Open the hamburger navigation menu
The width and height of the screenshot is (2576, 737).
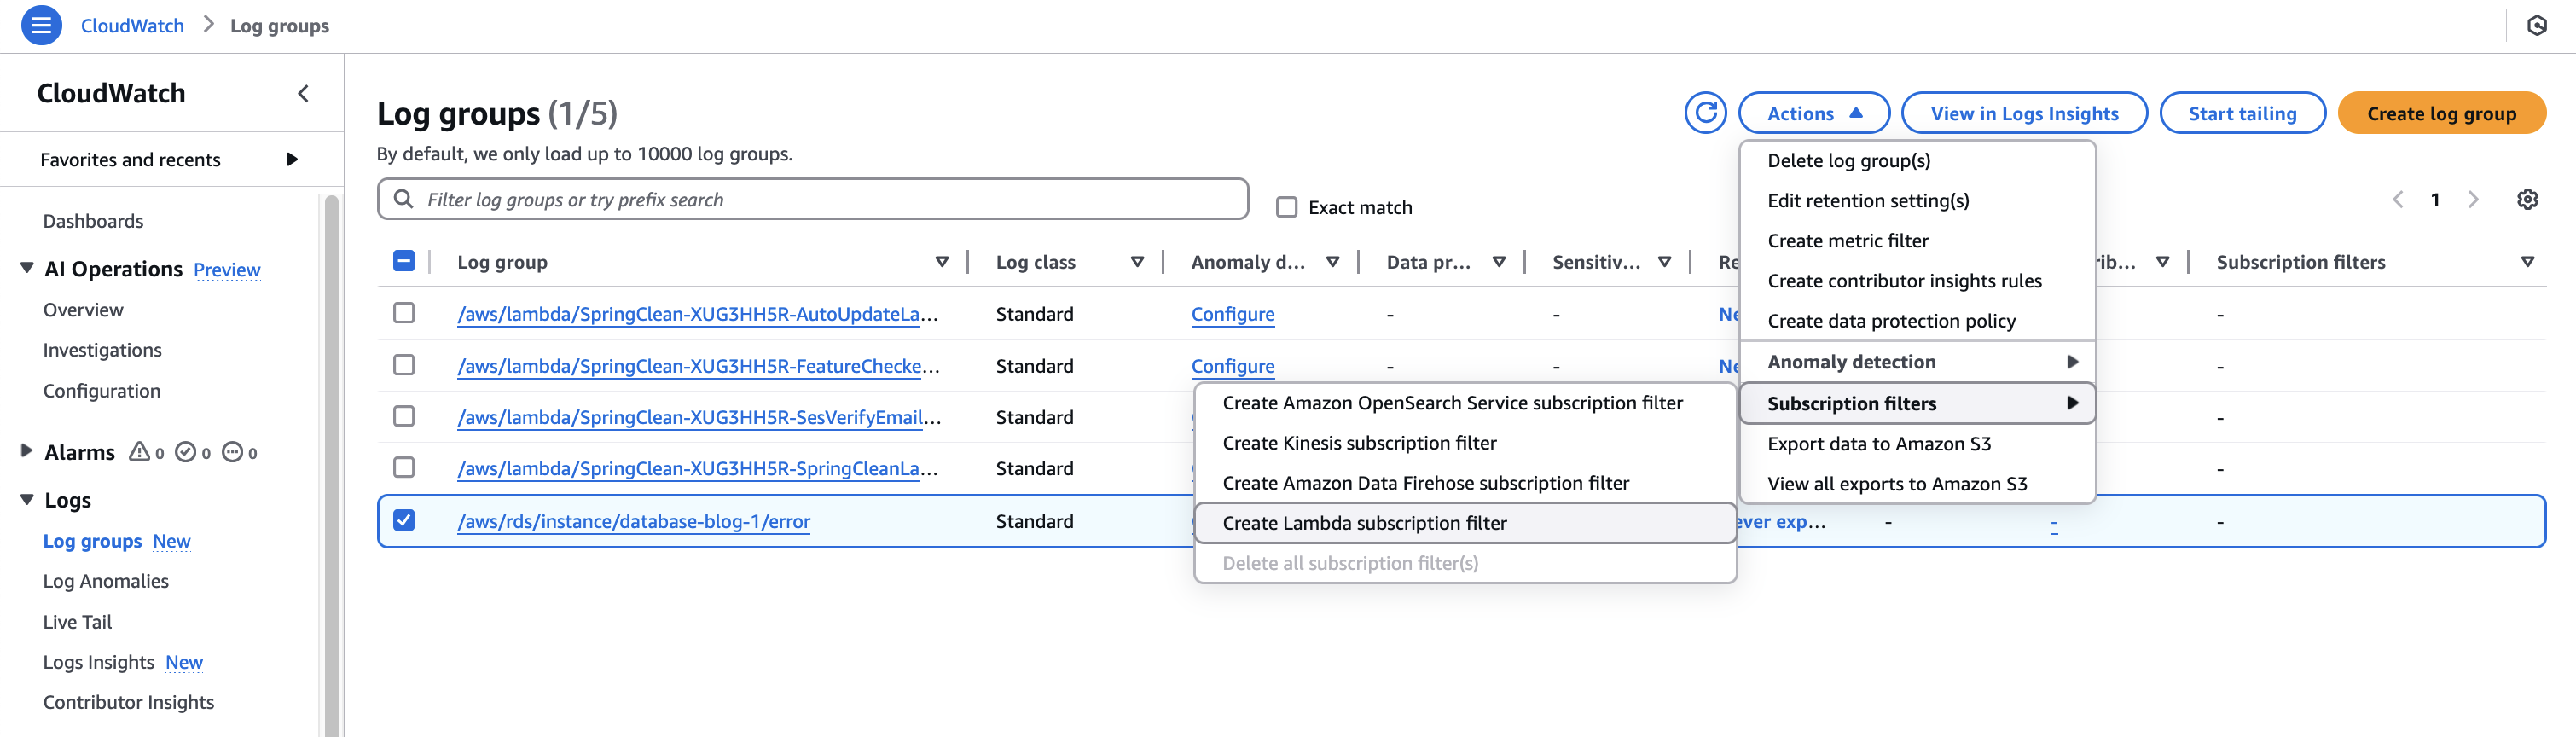click(x=41, y=25)
